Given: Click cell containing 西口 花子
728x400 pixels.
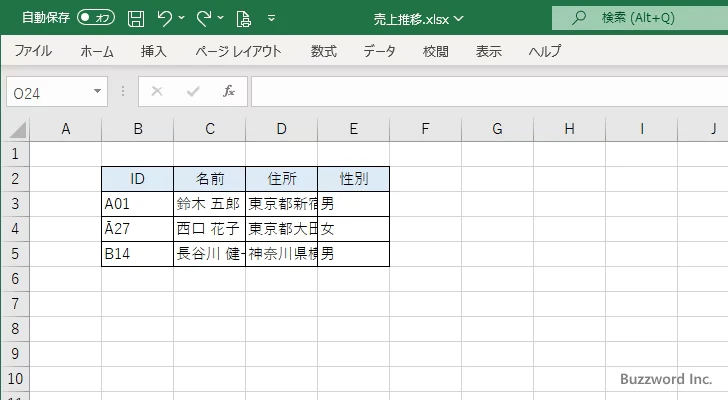Looking at the screenshot, I should (x=209, y=229).
